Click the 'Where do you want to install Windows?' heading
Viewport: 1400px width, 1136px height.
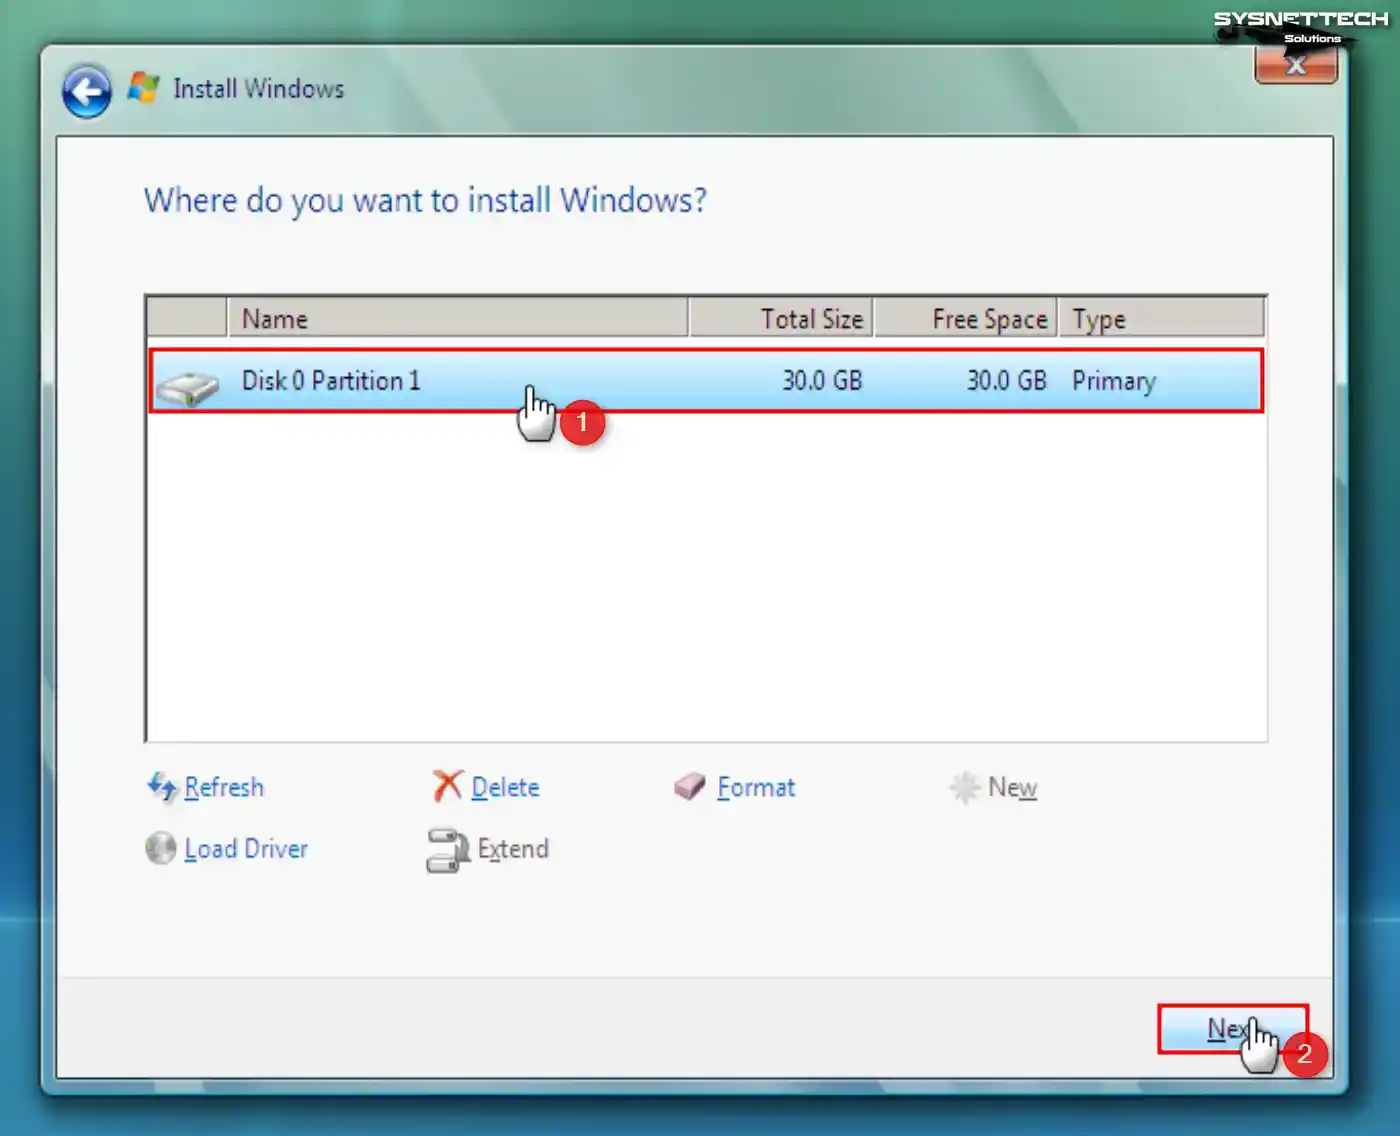pos(425,201)
